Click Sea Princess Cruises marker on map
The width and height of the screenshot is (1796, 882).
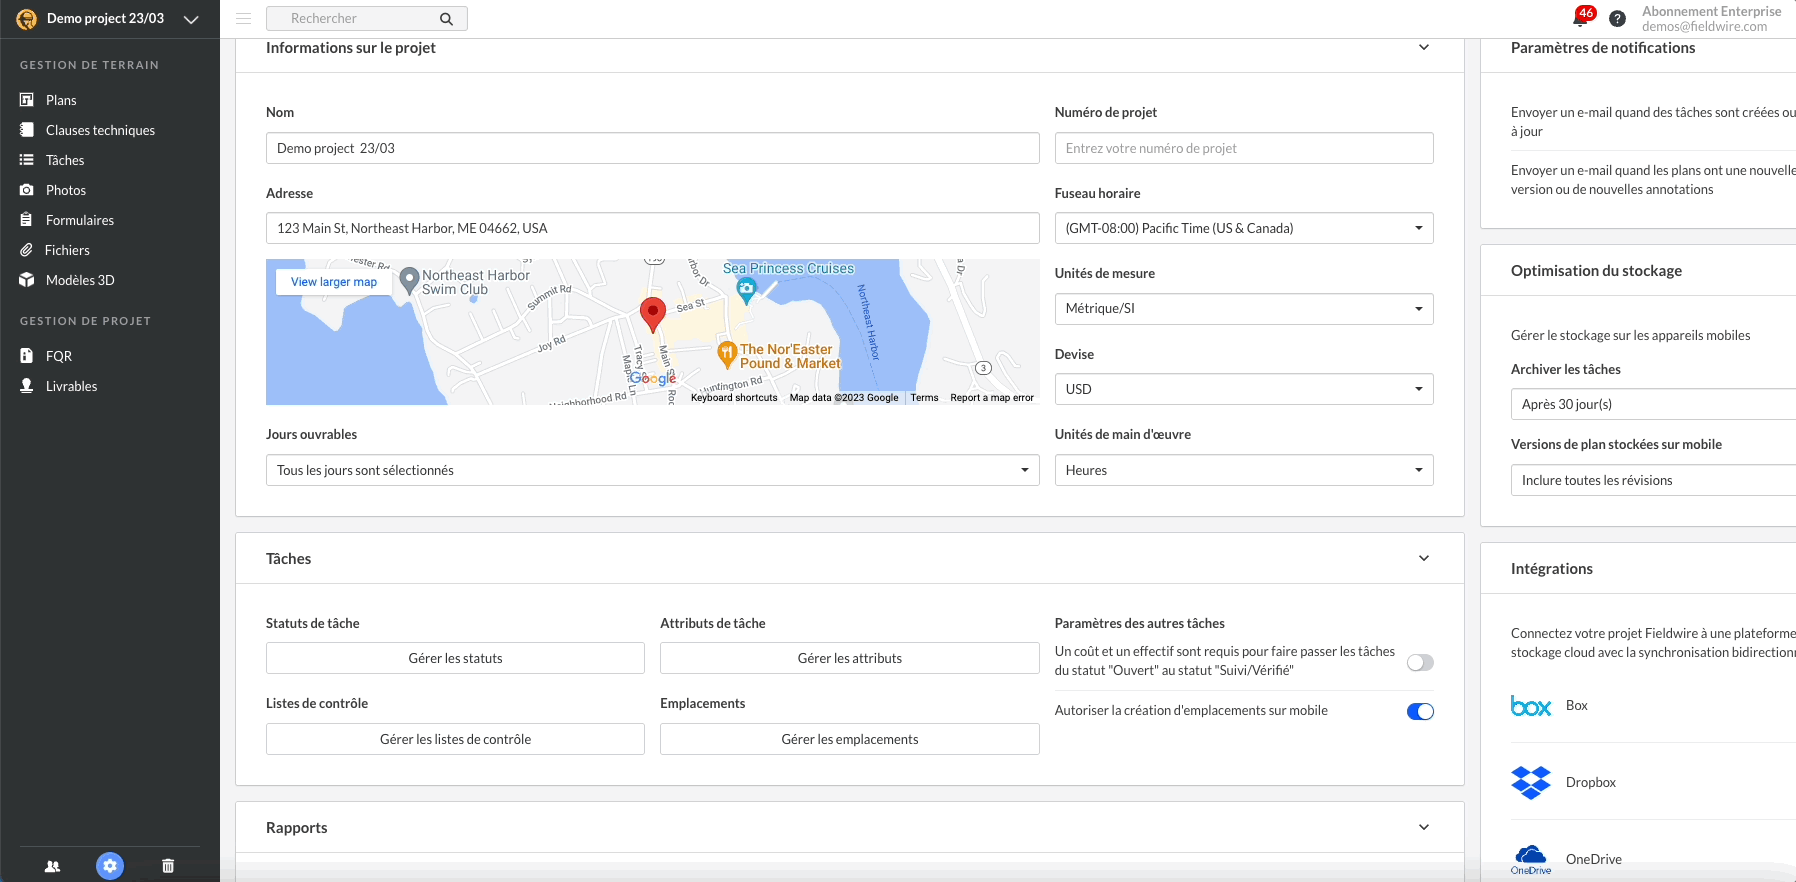746,290
